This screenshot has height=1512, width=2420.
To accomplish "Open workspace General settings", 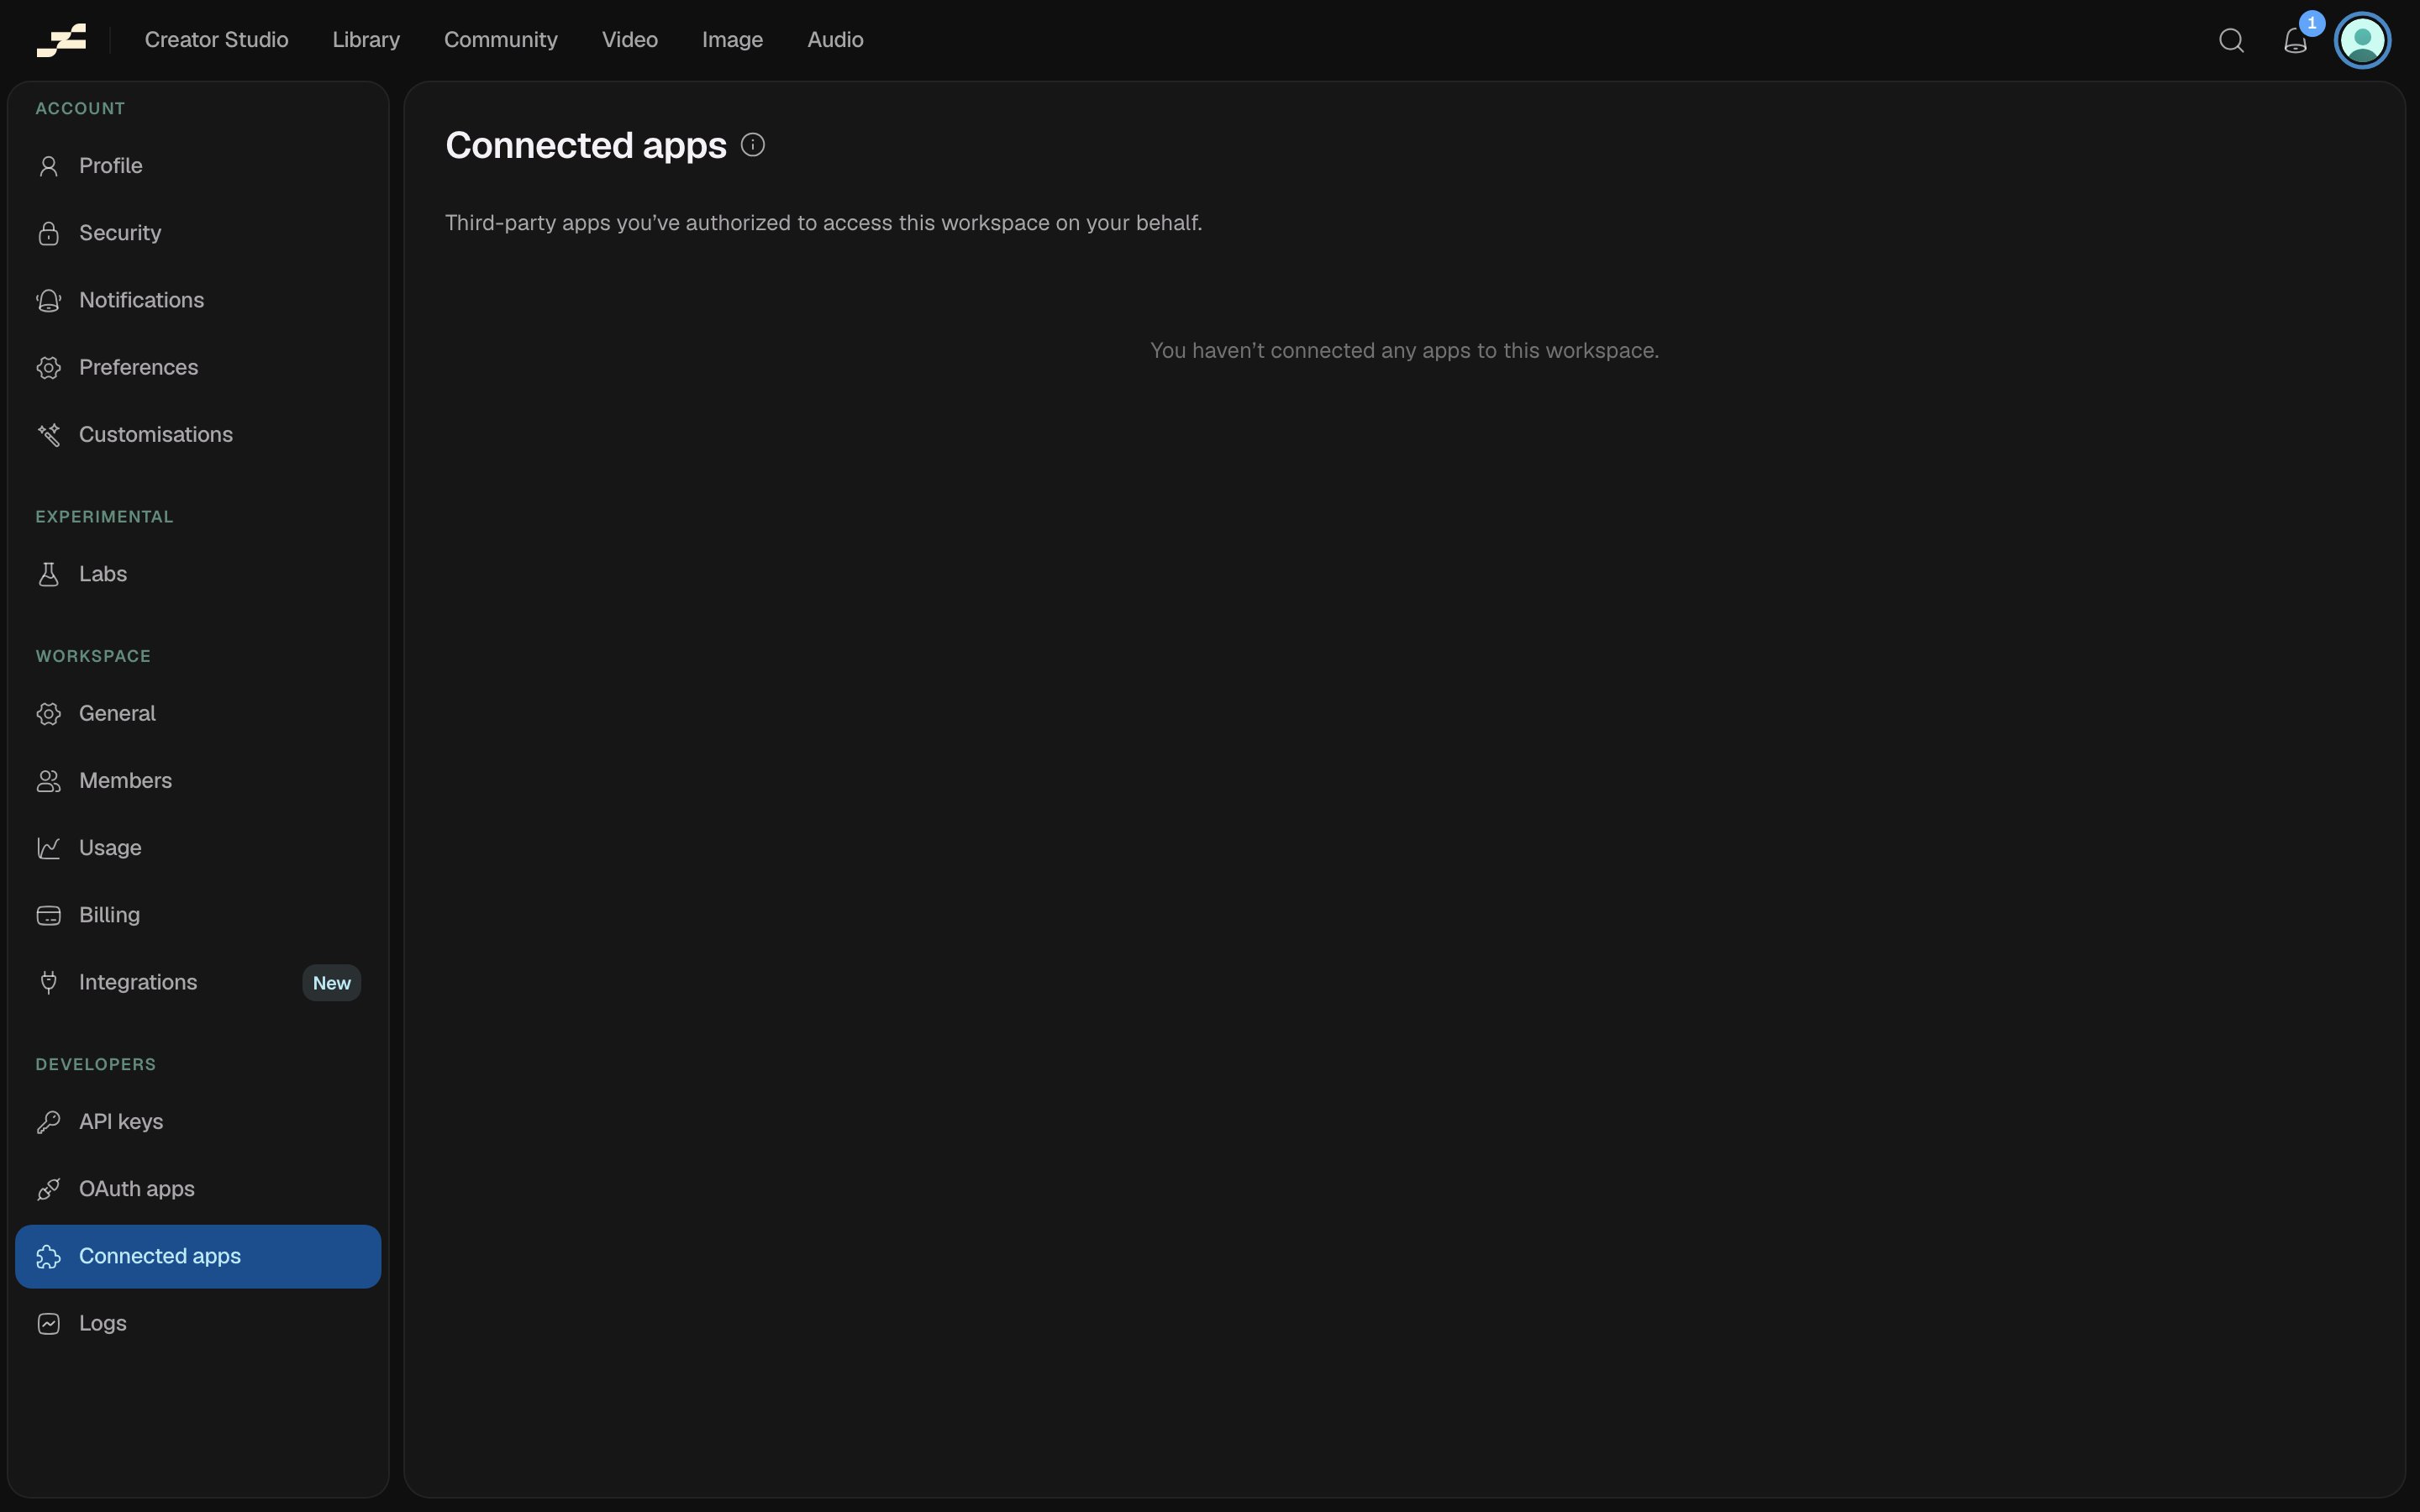I will pyautogui.click(x=198, y=713).
